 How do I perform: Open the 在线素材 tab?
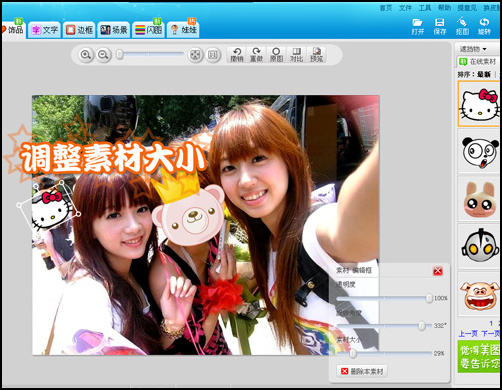pos(478,62)
